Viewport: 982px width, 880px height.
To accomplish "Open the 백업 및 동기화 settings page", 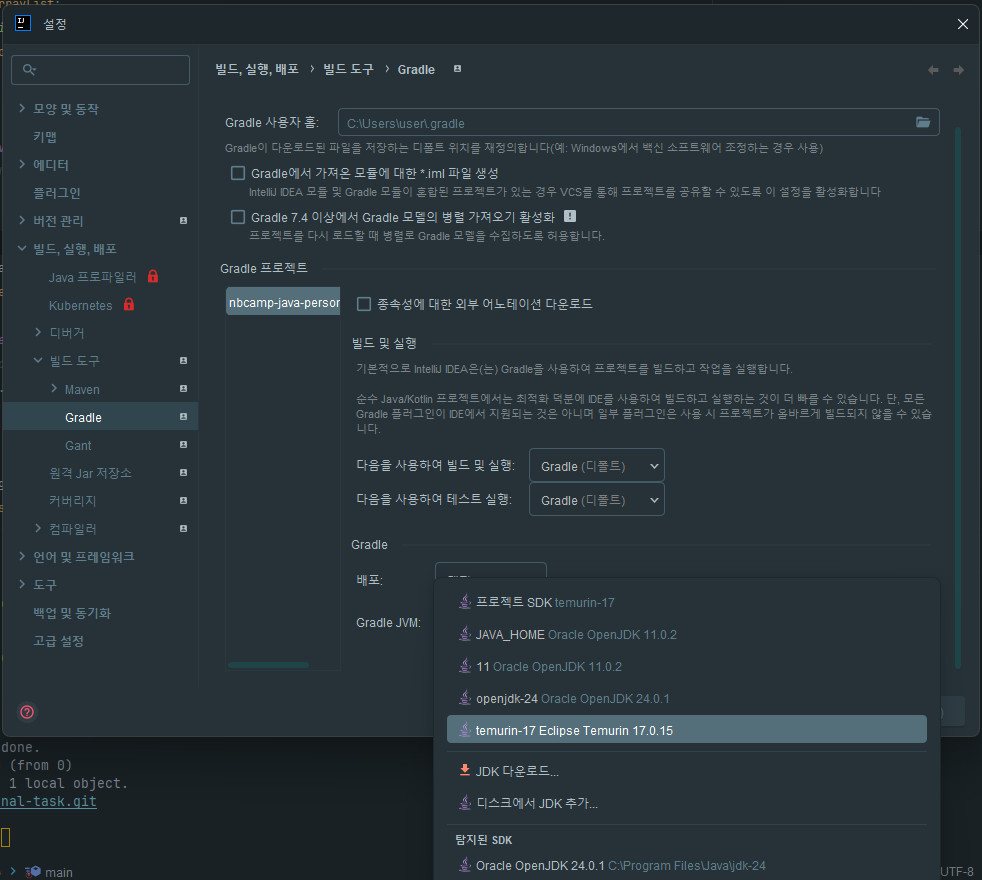I will click(x=72, y=613).
